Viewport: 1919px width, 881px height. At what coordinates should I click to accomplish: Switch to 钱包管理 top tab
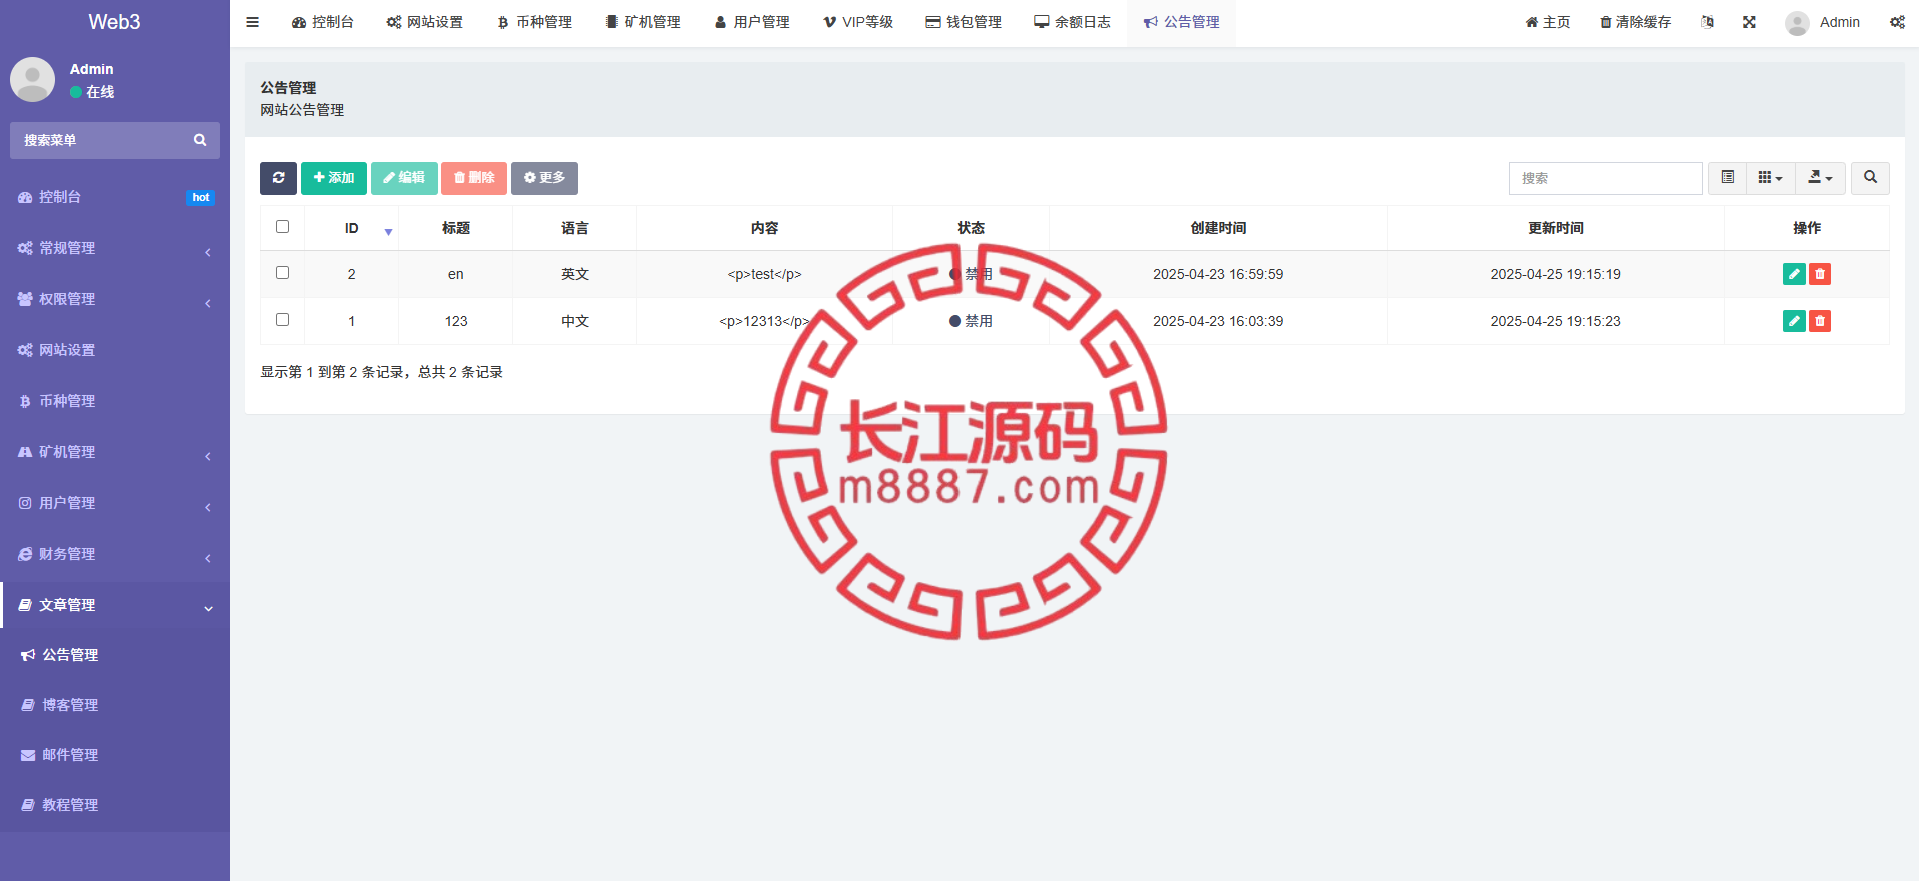964,22
